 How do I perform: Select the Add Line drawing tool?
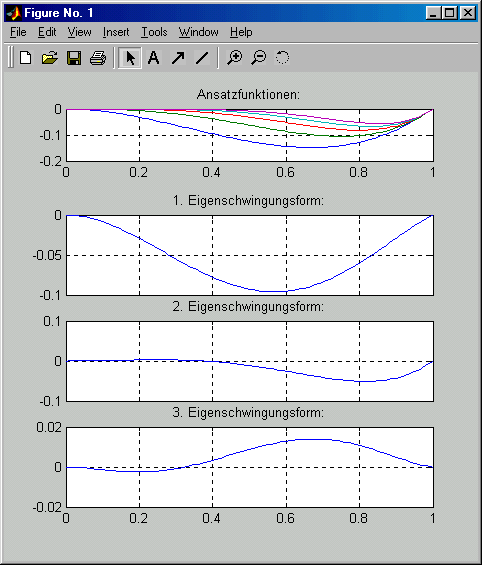pyautogui.click(x=202, y=58)
